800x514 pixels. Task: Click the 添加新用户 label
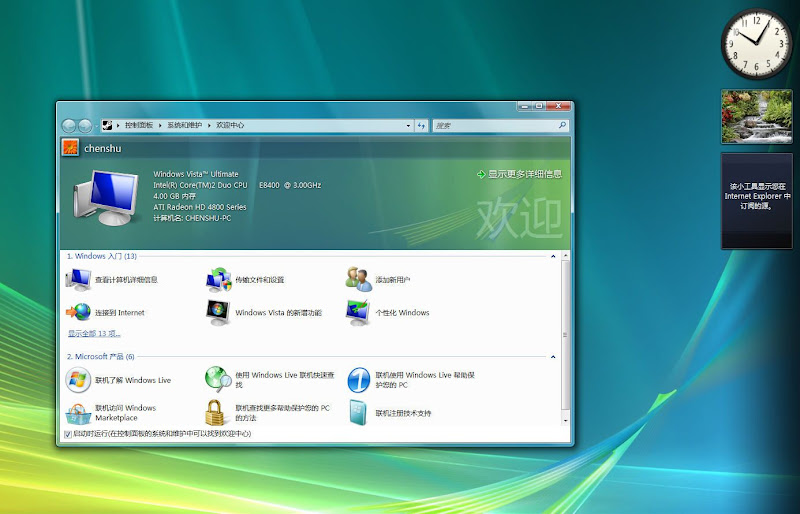392,280
